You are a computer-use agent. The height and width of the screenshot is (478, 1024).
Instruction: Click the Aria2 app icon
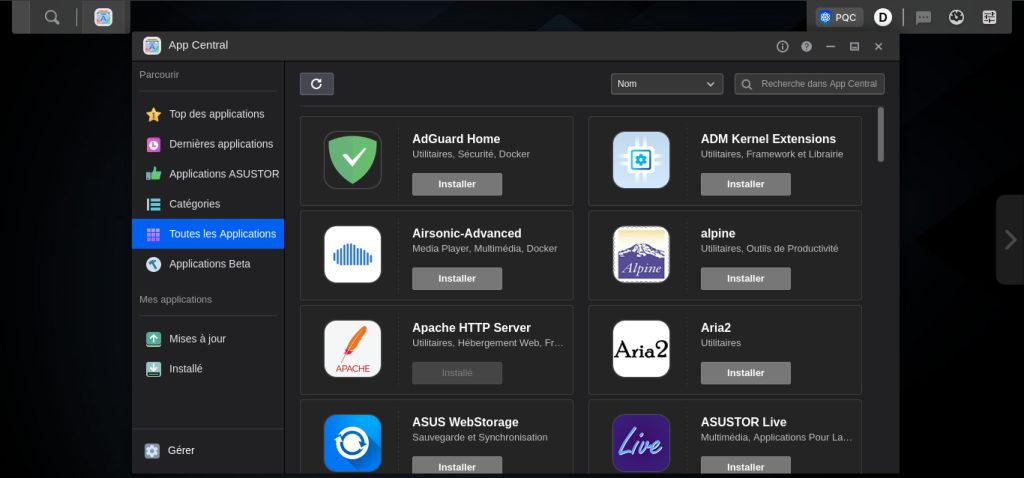click(641, 349)
